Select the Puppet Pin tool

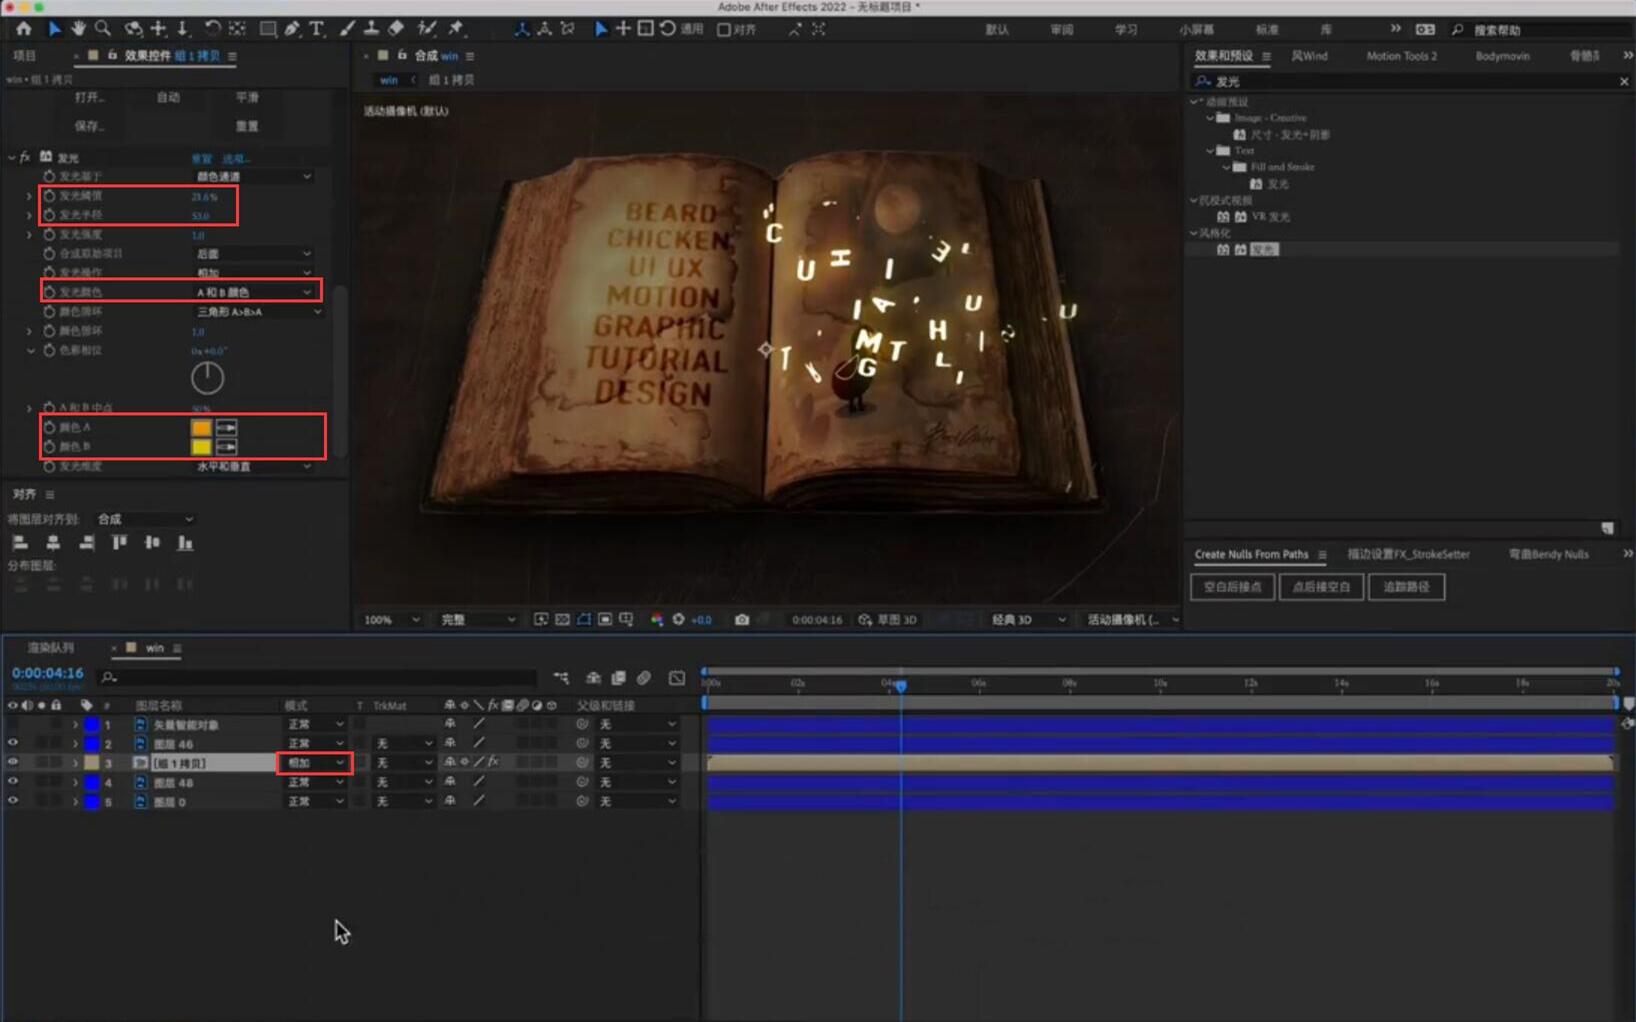456,29
